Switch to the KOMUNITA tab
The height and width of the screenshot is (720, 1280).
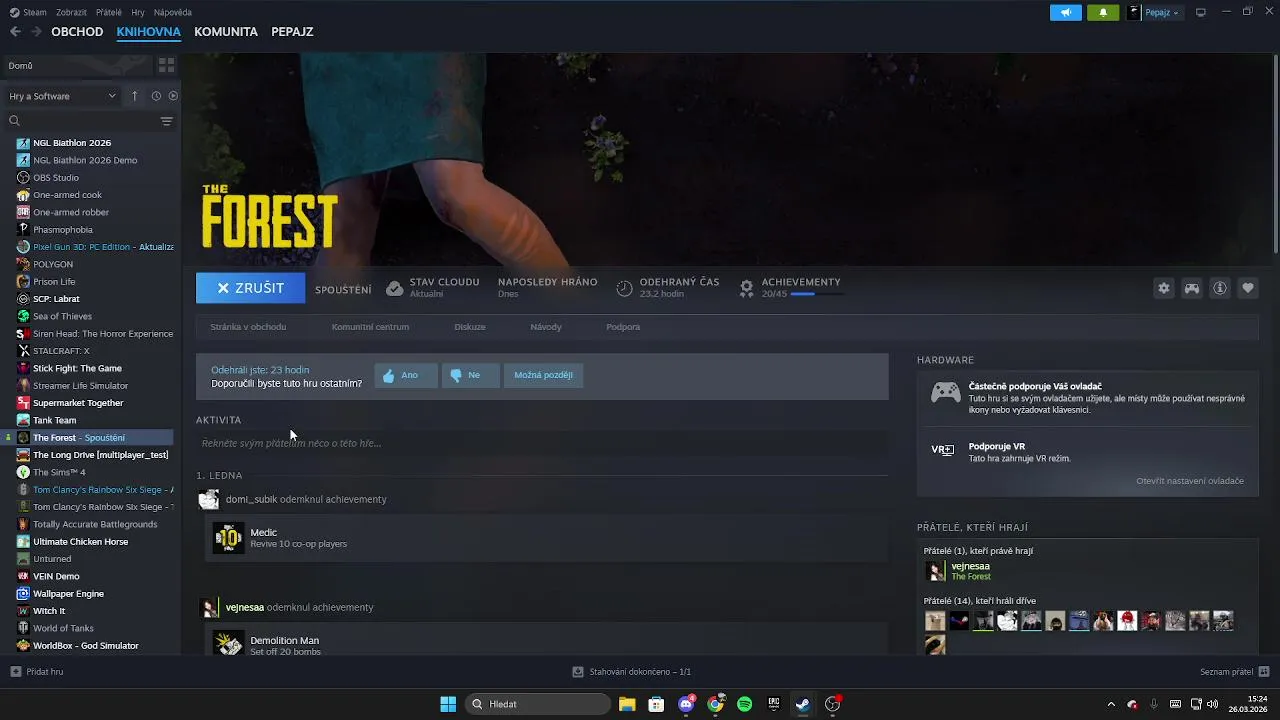pyautogui.click(x=226, y=31)
